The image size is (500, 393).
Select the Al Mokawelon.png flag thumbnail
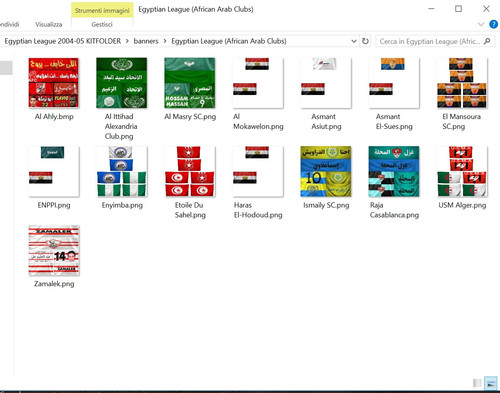click(x=258, y=83)
